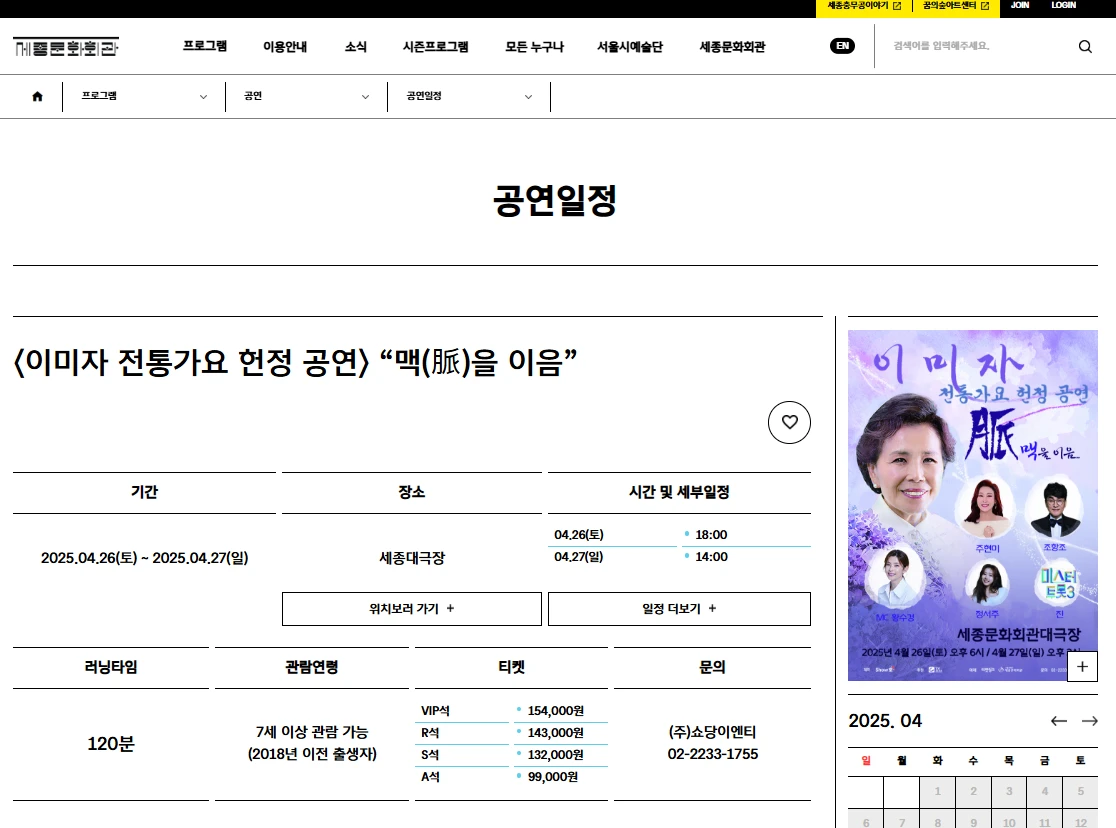
Task: Click the performance title heading
Action: point(295,362)
